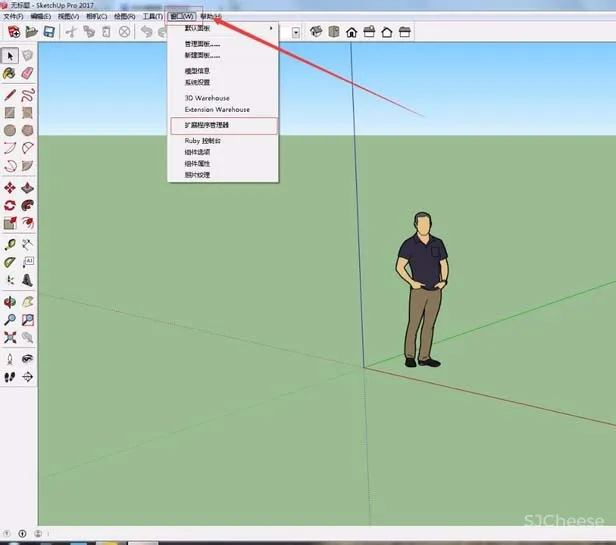The image size is (616, 545).
Task: Select the Tape Measure tool
Action: point(10,244)
